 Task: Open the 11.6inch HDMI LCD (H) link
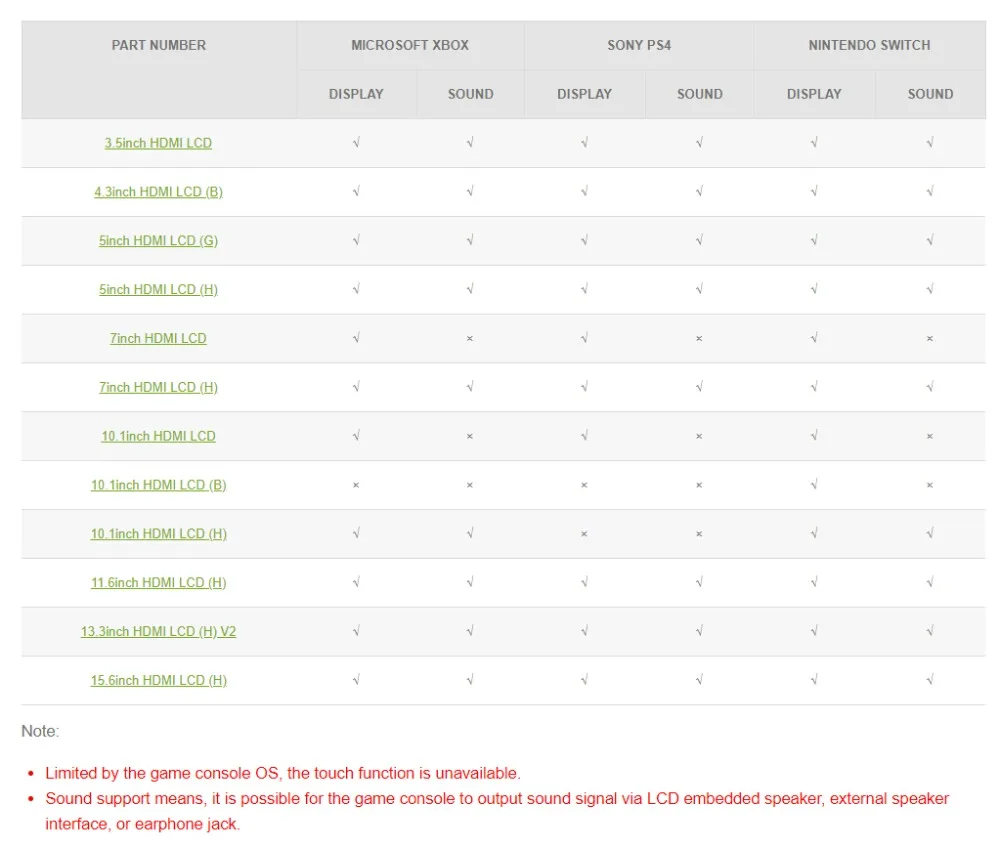pyautogui.click(x=158, y=583)
